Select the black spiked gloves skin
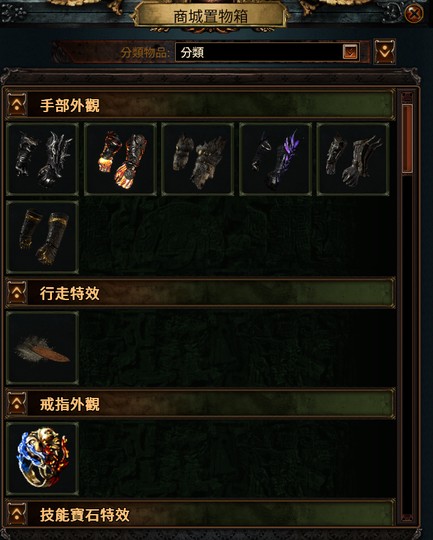Image resolution: width=433 pixels, height=540 pixels. (x=42, y=159)
